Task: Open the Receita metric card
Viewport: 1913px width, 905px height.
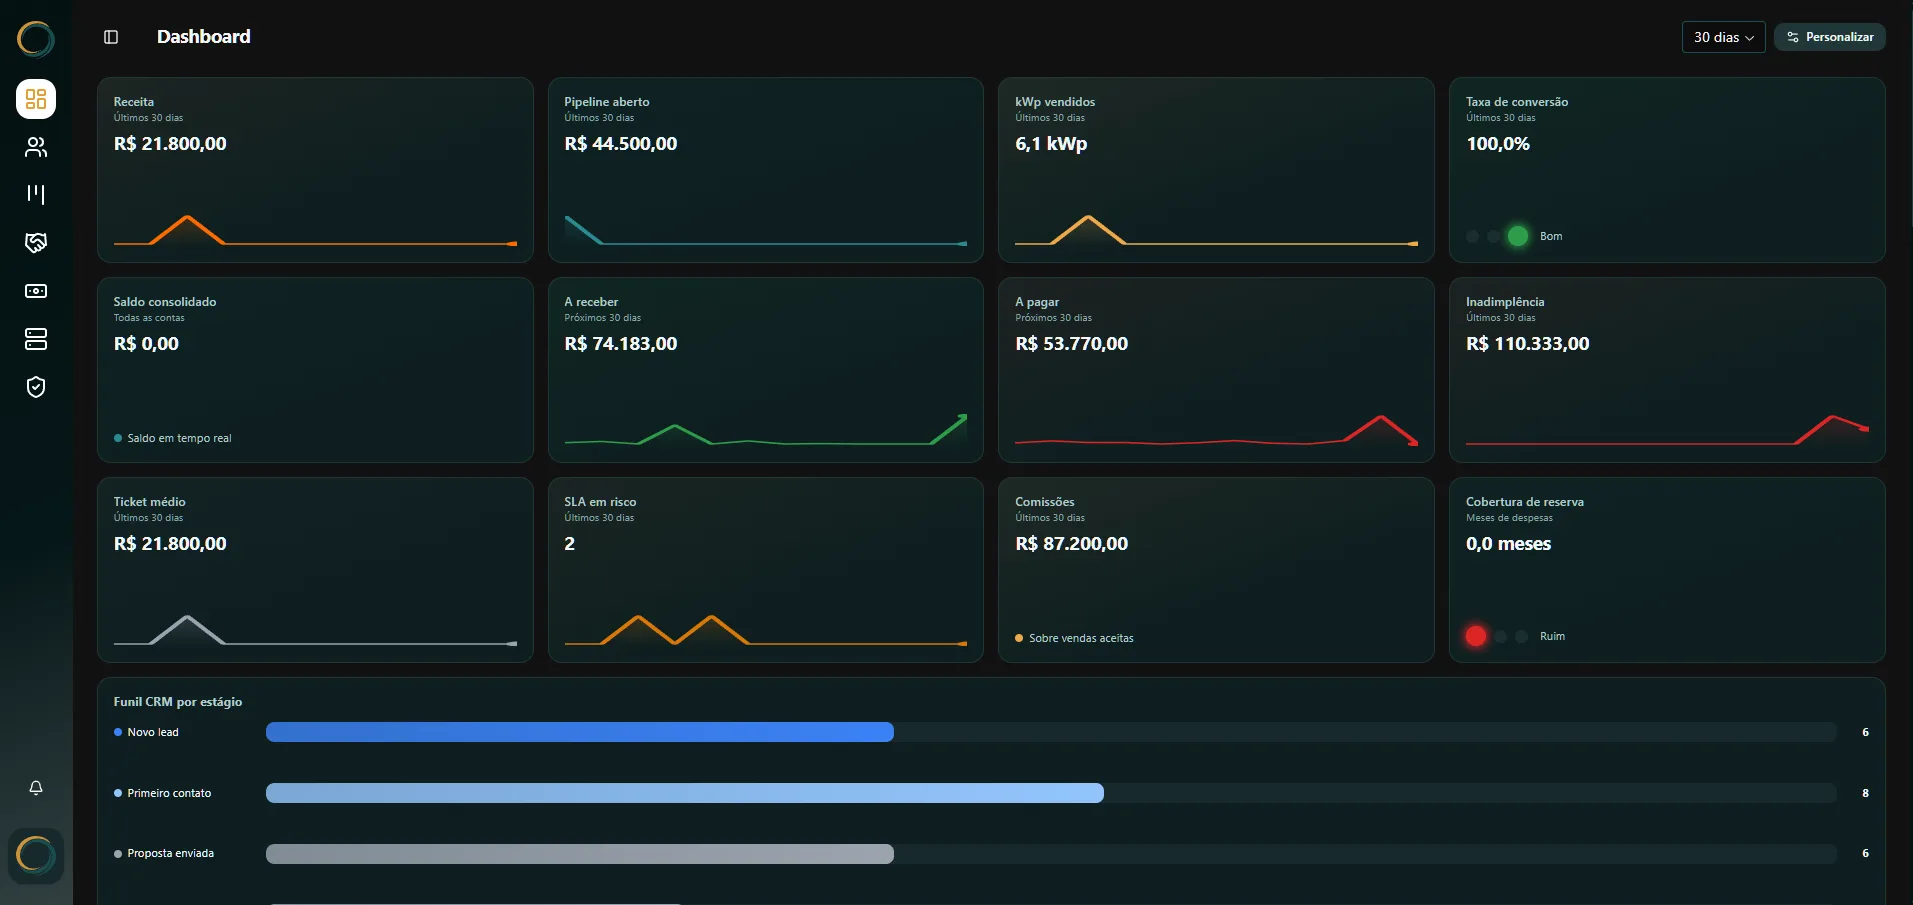Action: 315,170
